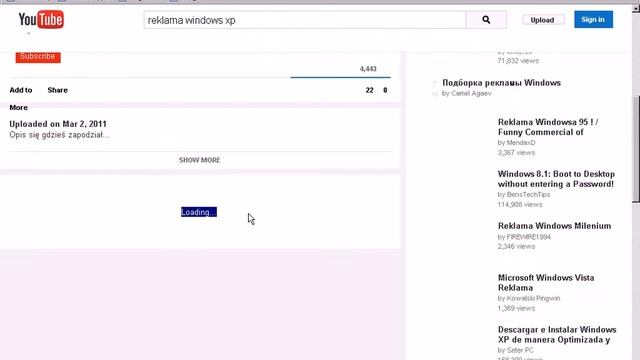The width and height of the screenshot is (640, 360).
Task: Click the dislikes count 0
Action: coord(385,90)
